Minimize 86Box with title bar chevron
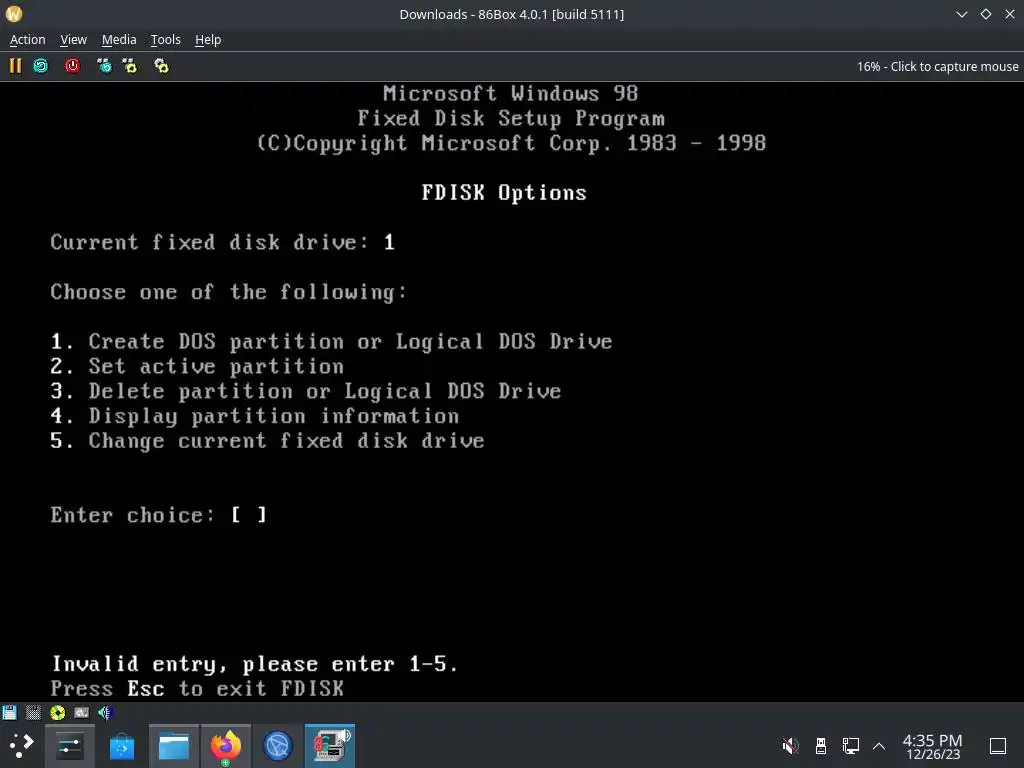Viewport: 1024px width, 768px height. click(x=961, y=14)
